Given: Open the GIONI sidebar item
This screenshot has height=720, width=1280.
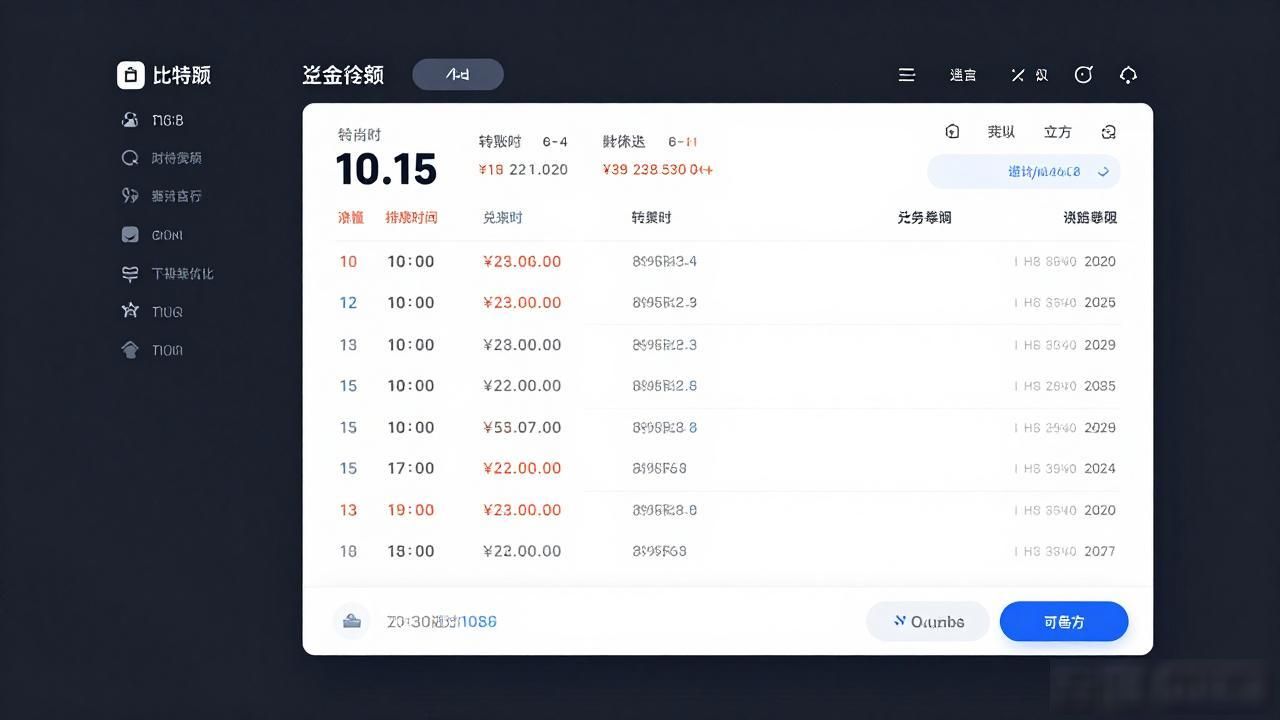Looking at the screenshot, I should (152, 235).
